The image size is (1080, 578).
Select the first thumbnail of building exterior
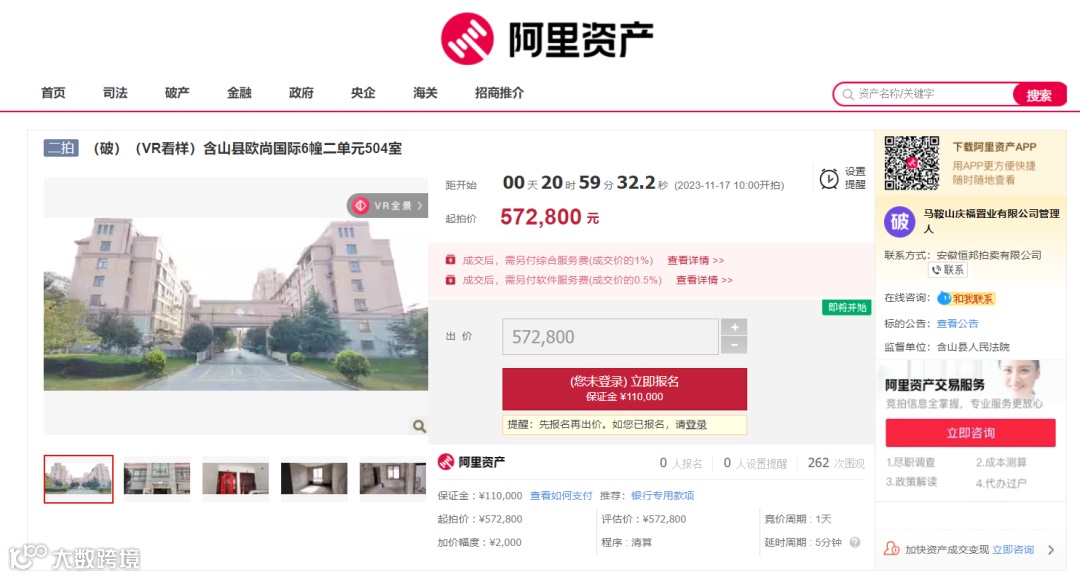pos(79,479)
